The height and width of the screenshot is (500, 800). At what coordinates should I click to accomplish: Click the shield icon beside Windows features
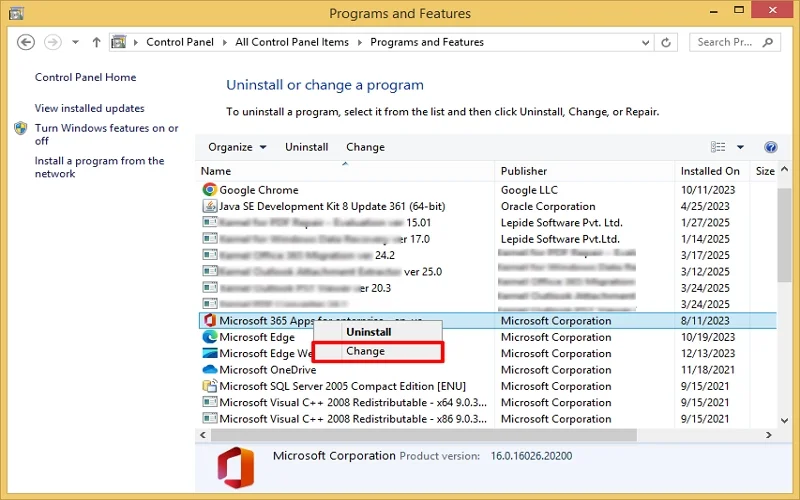(x=21, y=128)
